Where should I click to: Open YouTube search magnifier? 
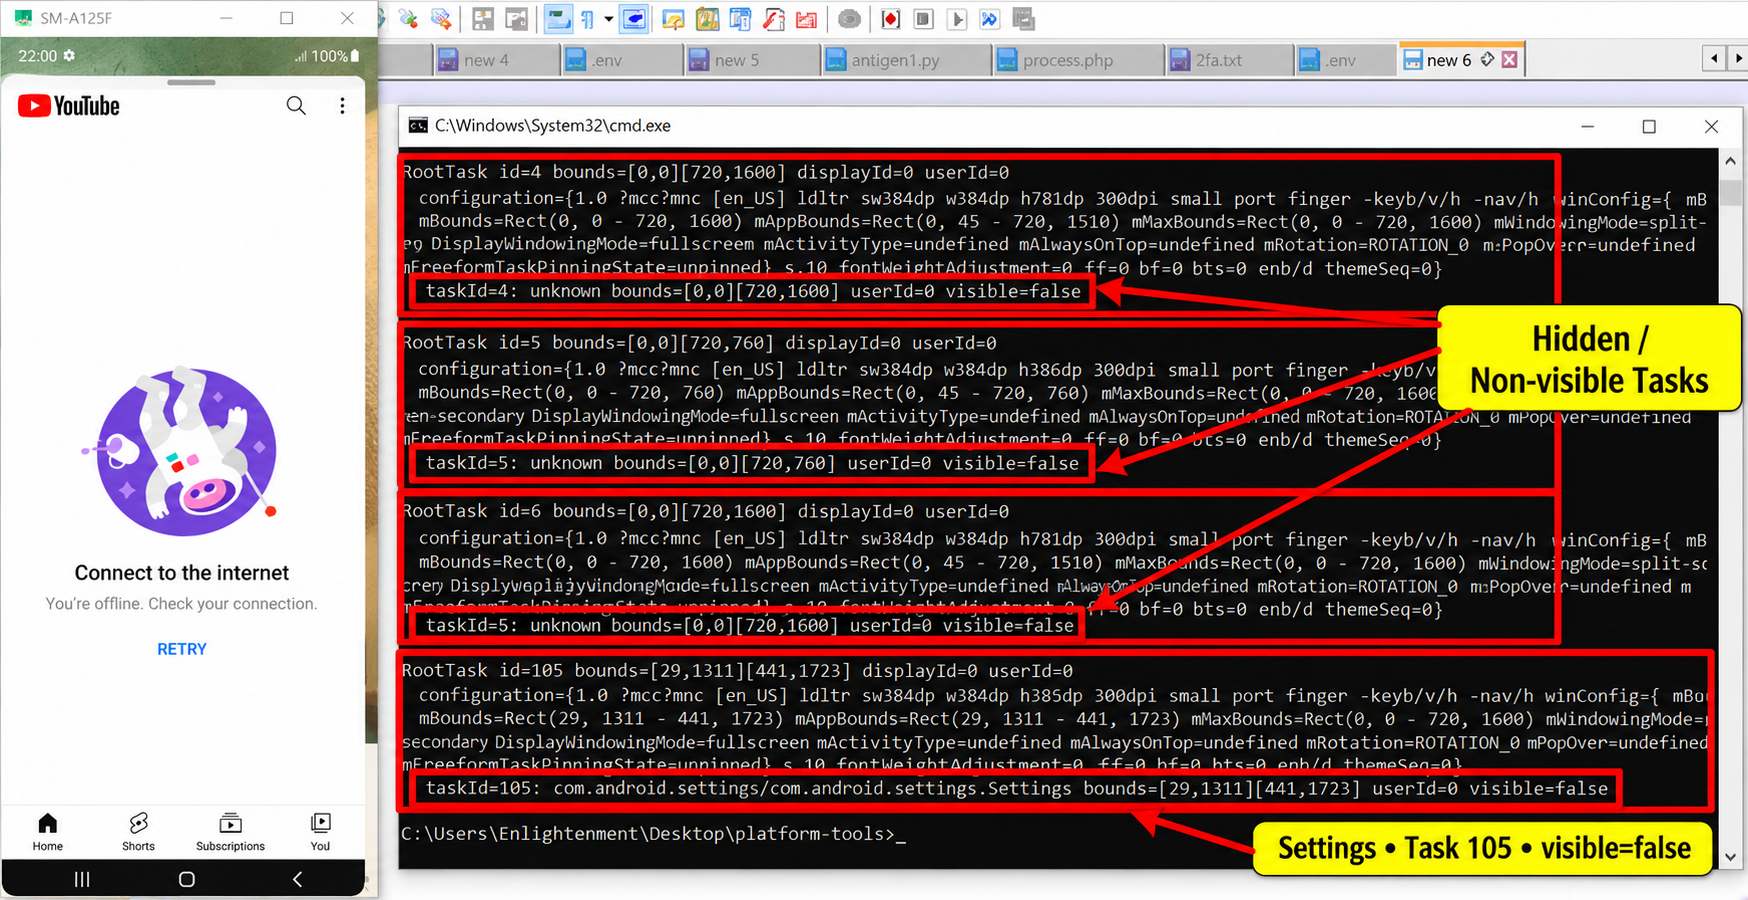pos(296,105)
